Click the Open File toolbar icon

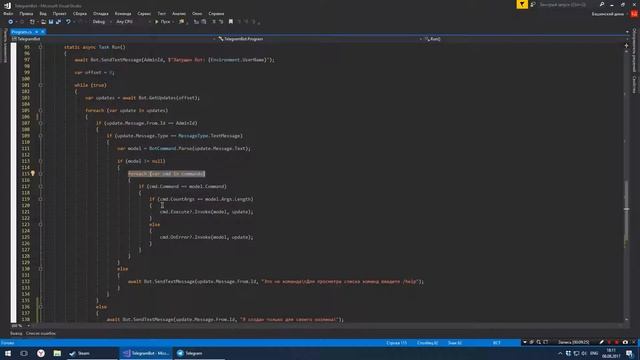(43, 22)
